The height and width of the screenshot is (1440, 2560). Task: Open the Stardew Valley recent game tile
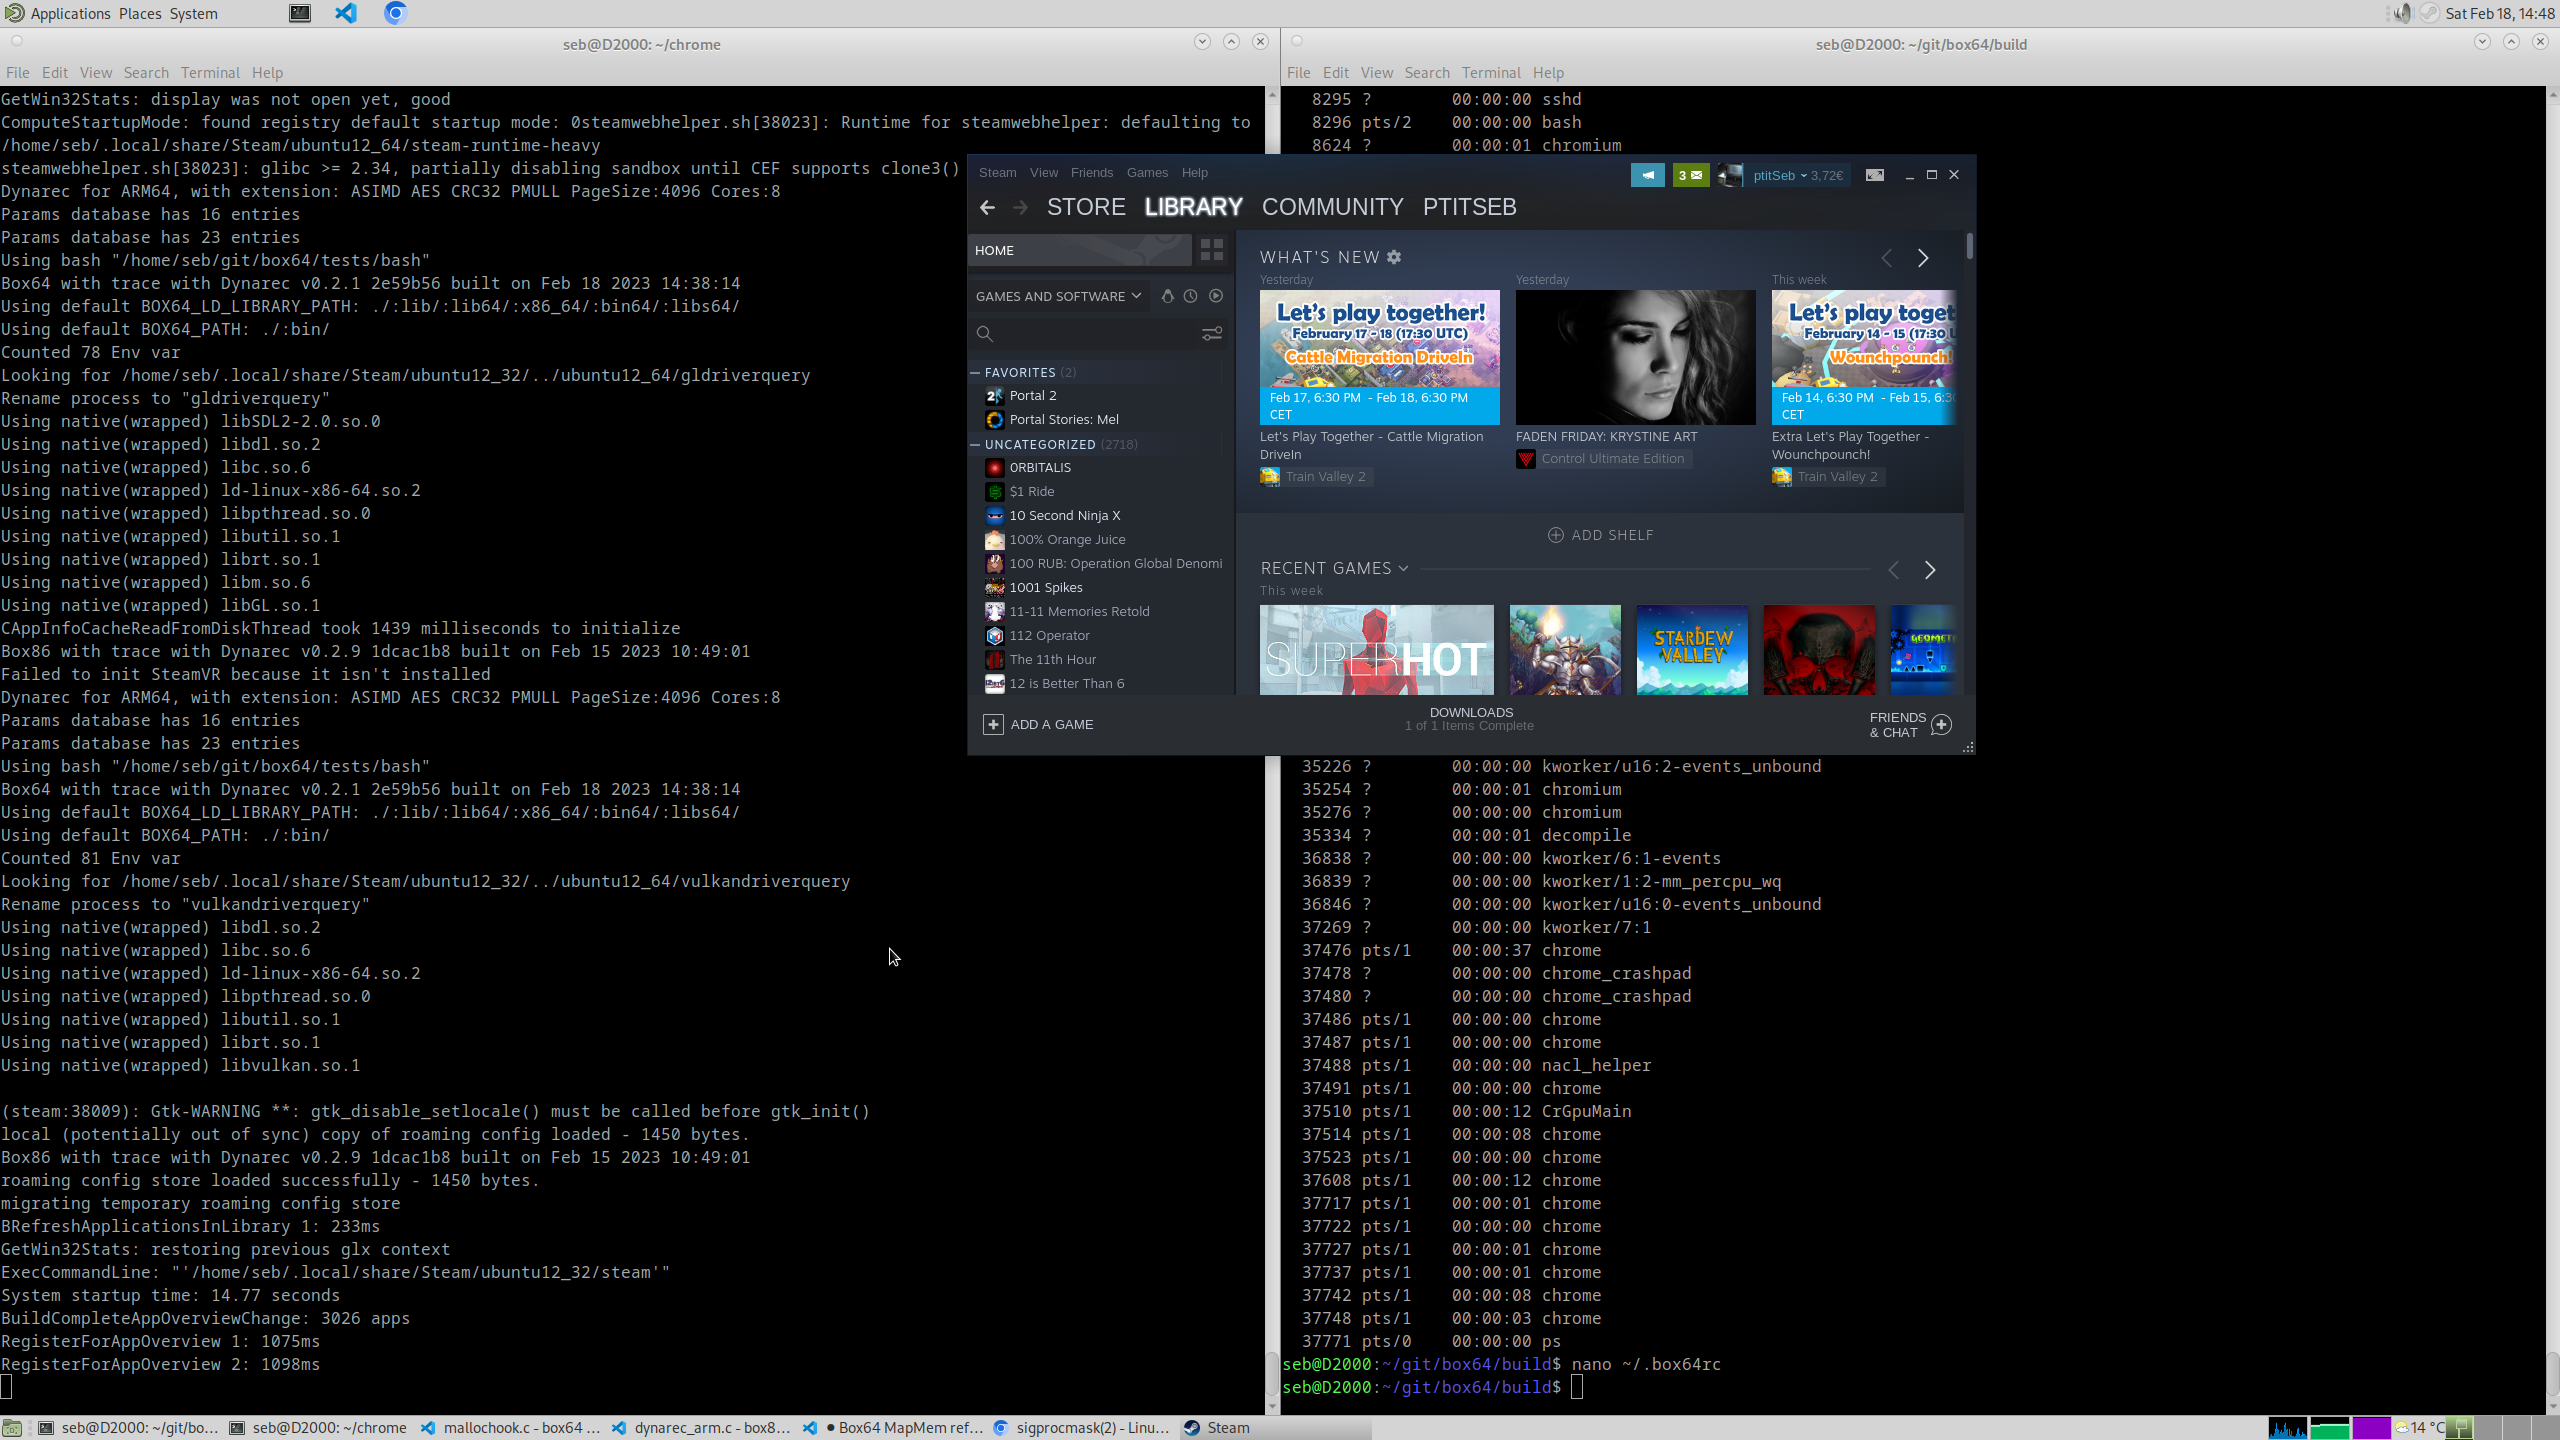tap(1692, 649)
